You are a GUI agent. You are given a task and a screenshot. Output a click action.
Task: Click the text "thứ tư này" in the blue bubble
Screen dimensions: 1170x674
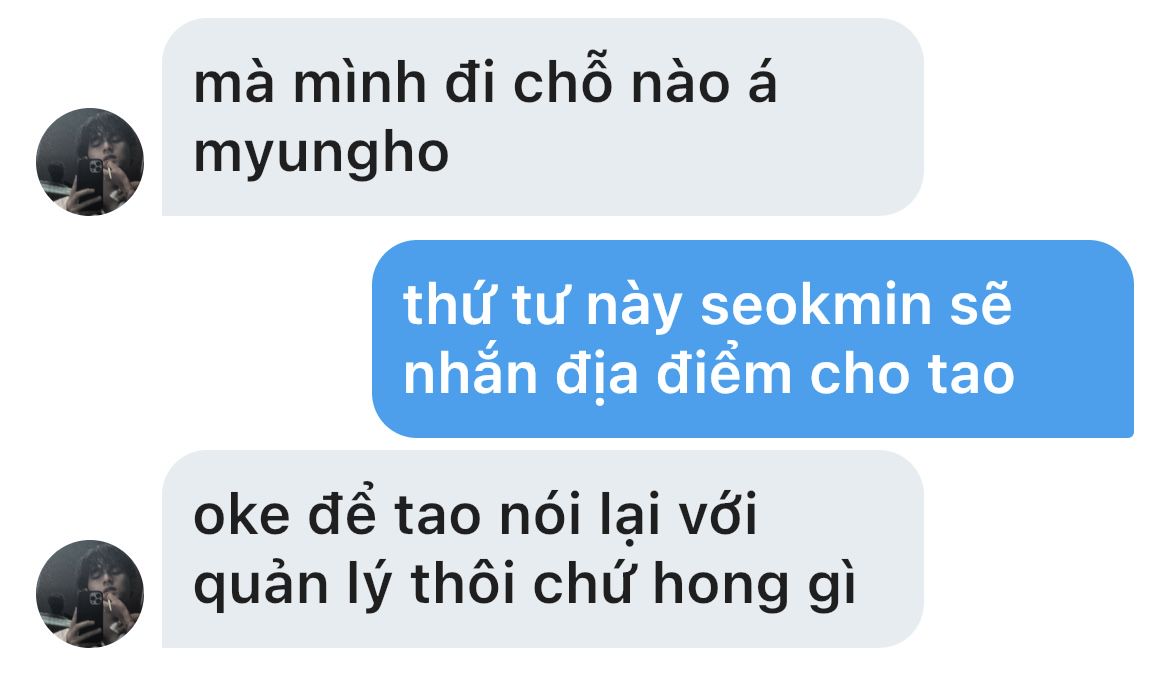point(543,305)
